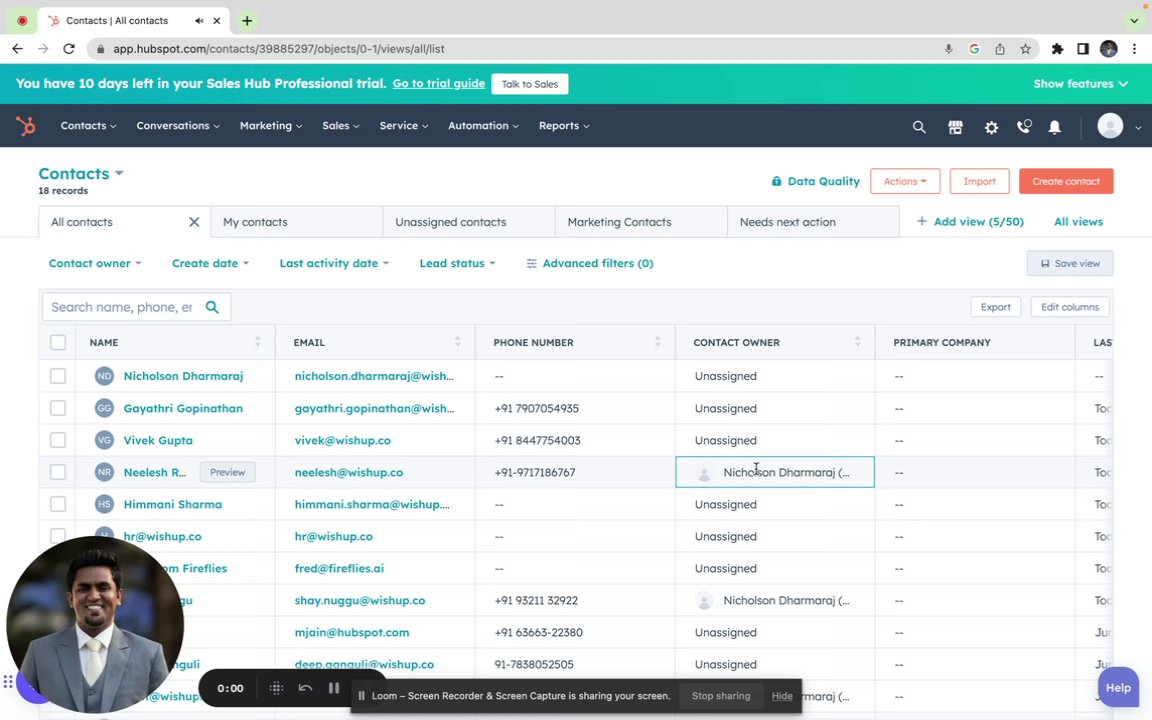Close the All contacts view tab
This screenshot has width=1152, height=720.
(x=194, y=222)
